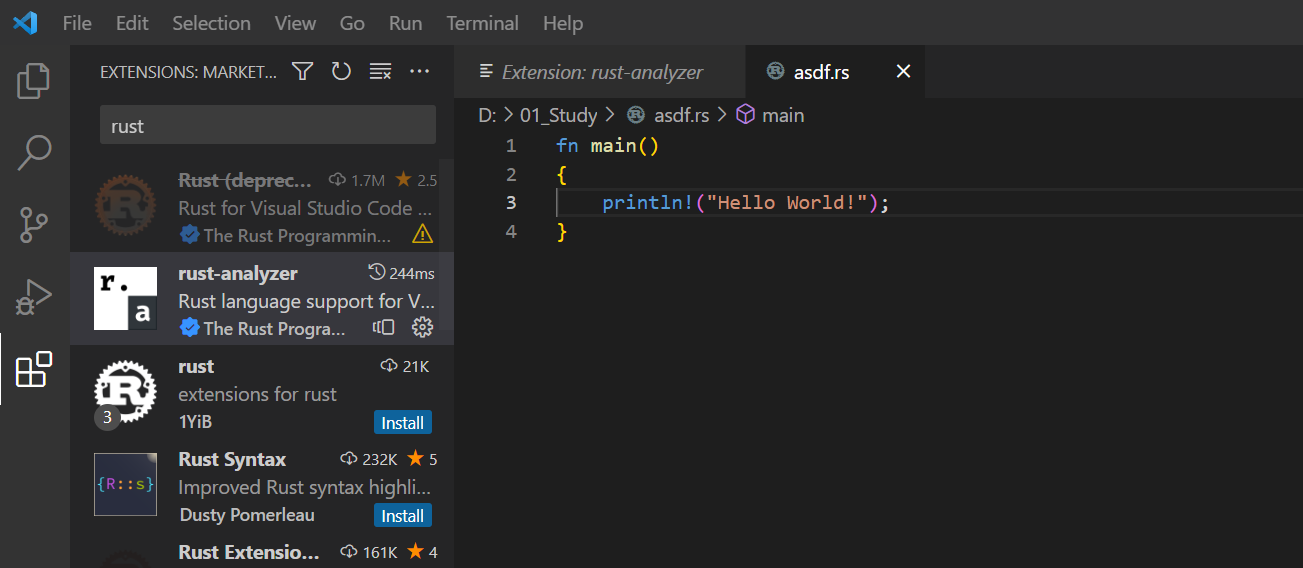Click the 21K download count

click(405, 366)
